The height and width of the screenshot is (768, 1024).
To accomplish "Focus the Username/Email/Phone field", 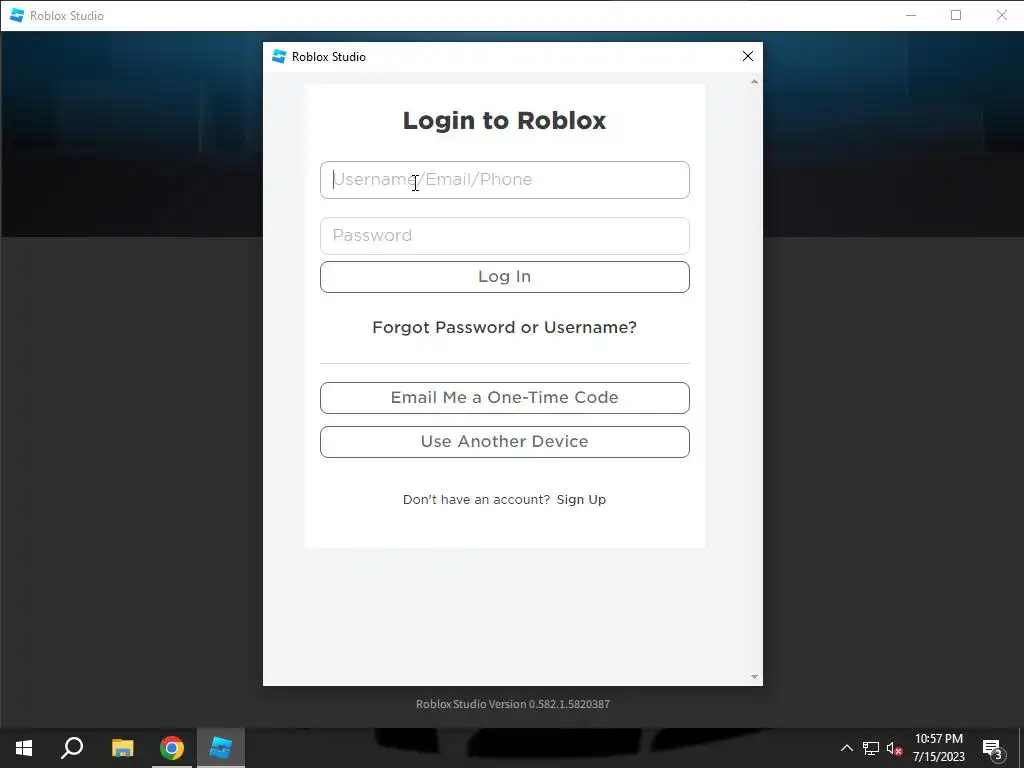I will tap(504, 180).
